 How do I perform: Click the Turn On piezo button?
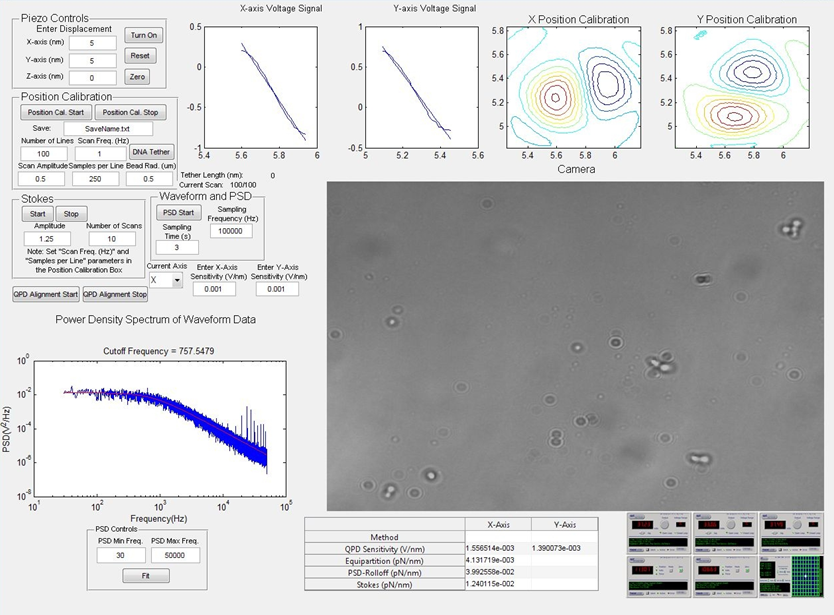coord(141,35)
